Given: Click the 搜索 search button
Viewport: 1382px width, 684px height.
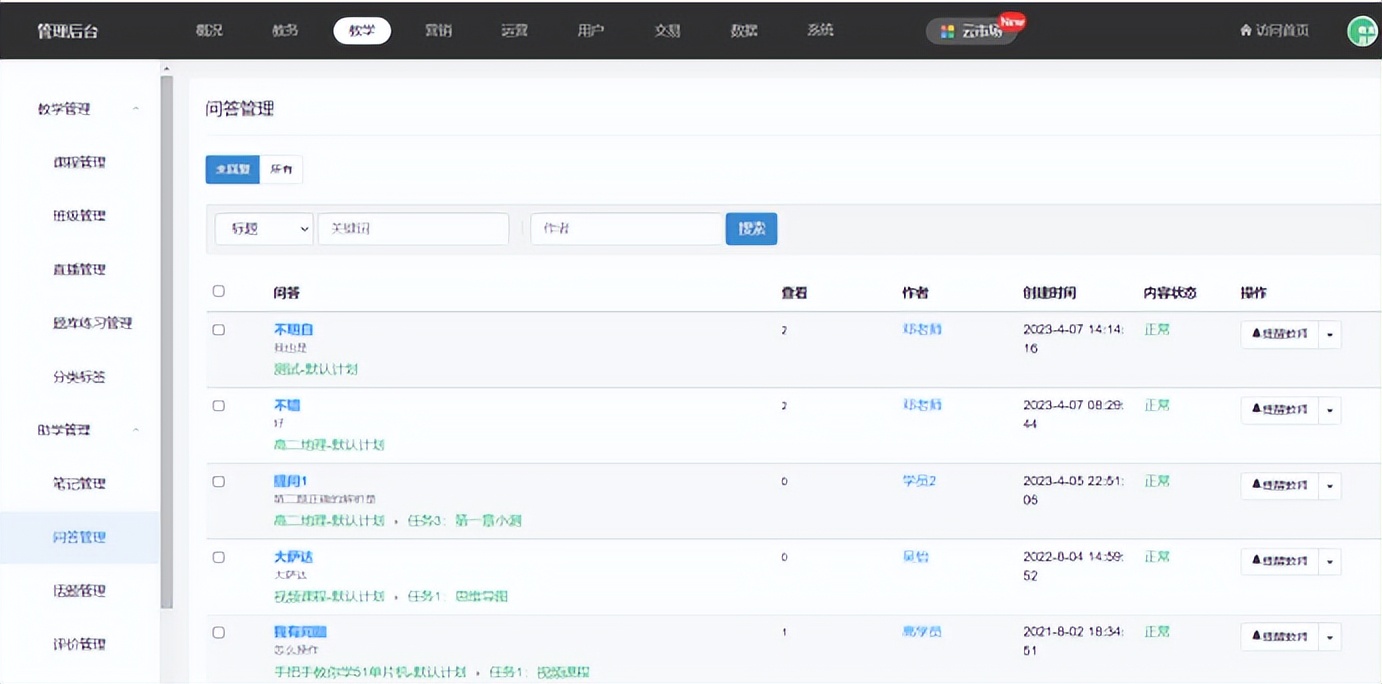Looking at the screenshot, I should pyautogui.click(x=751, y=228).
